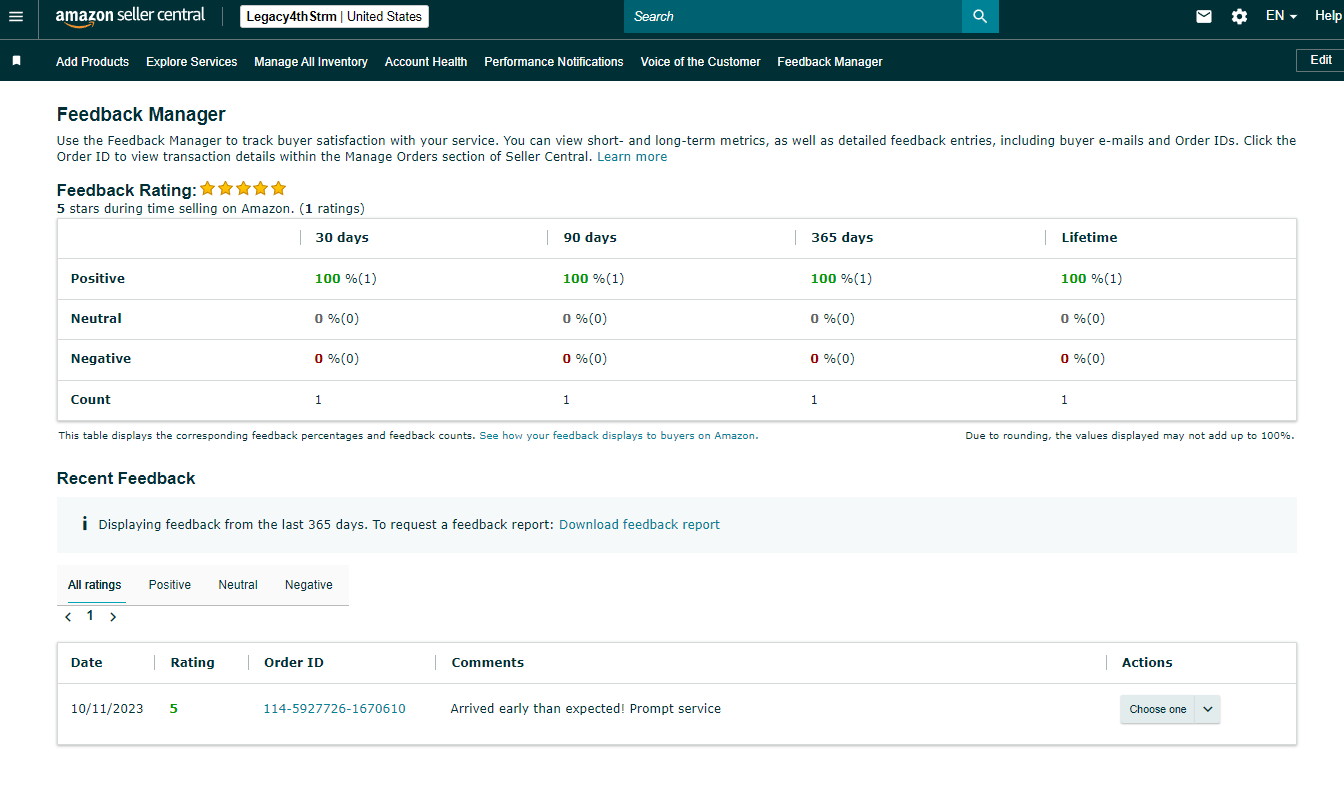Click the Actions column header
The image size is (1344, 788).
1147,662
